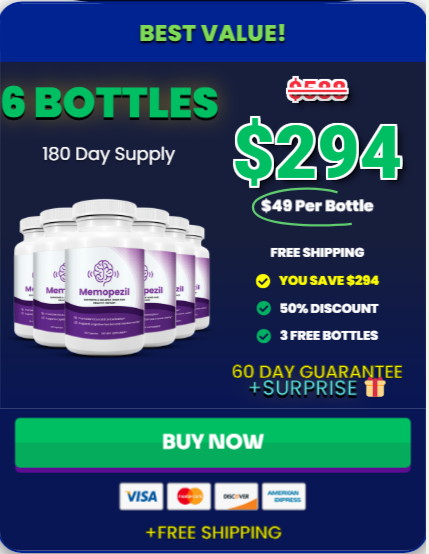Choose the Mastercard payment icon

click(189, 496)
